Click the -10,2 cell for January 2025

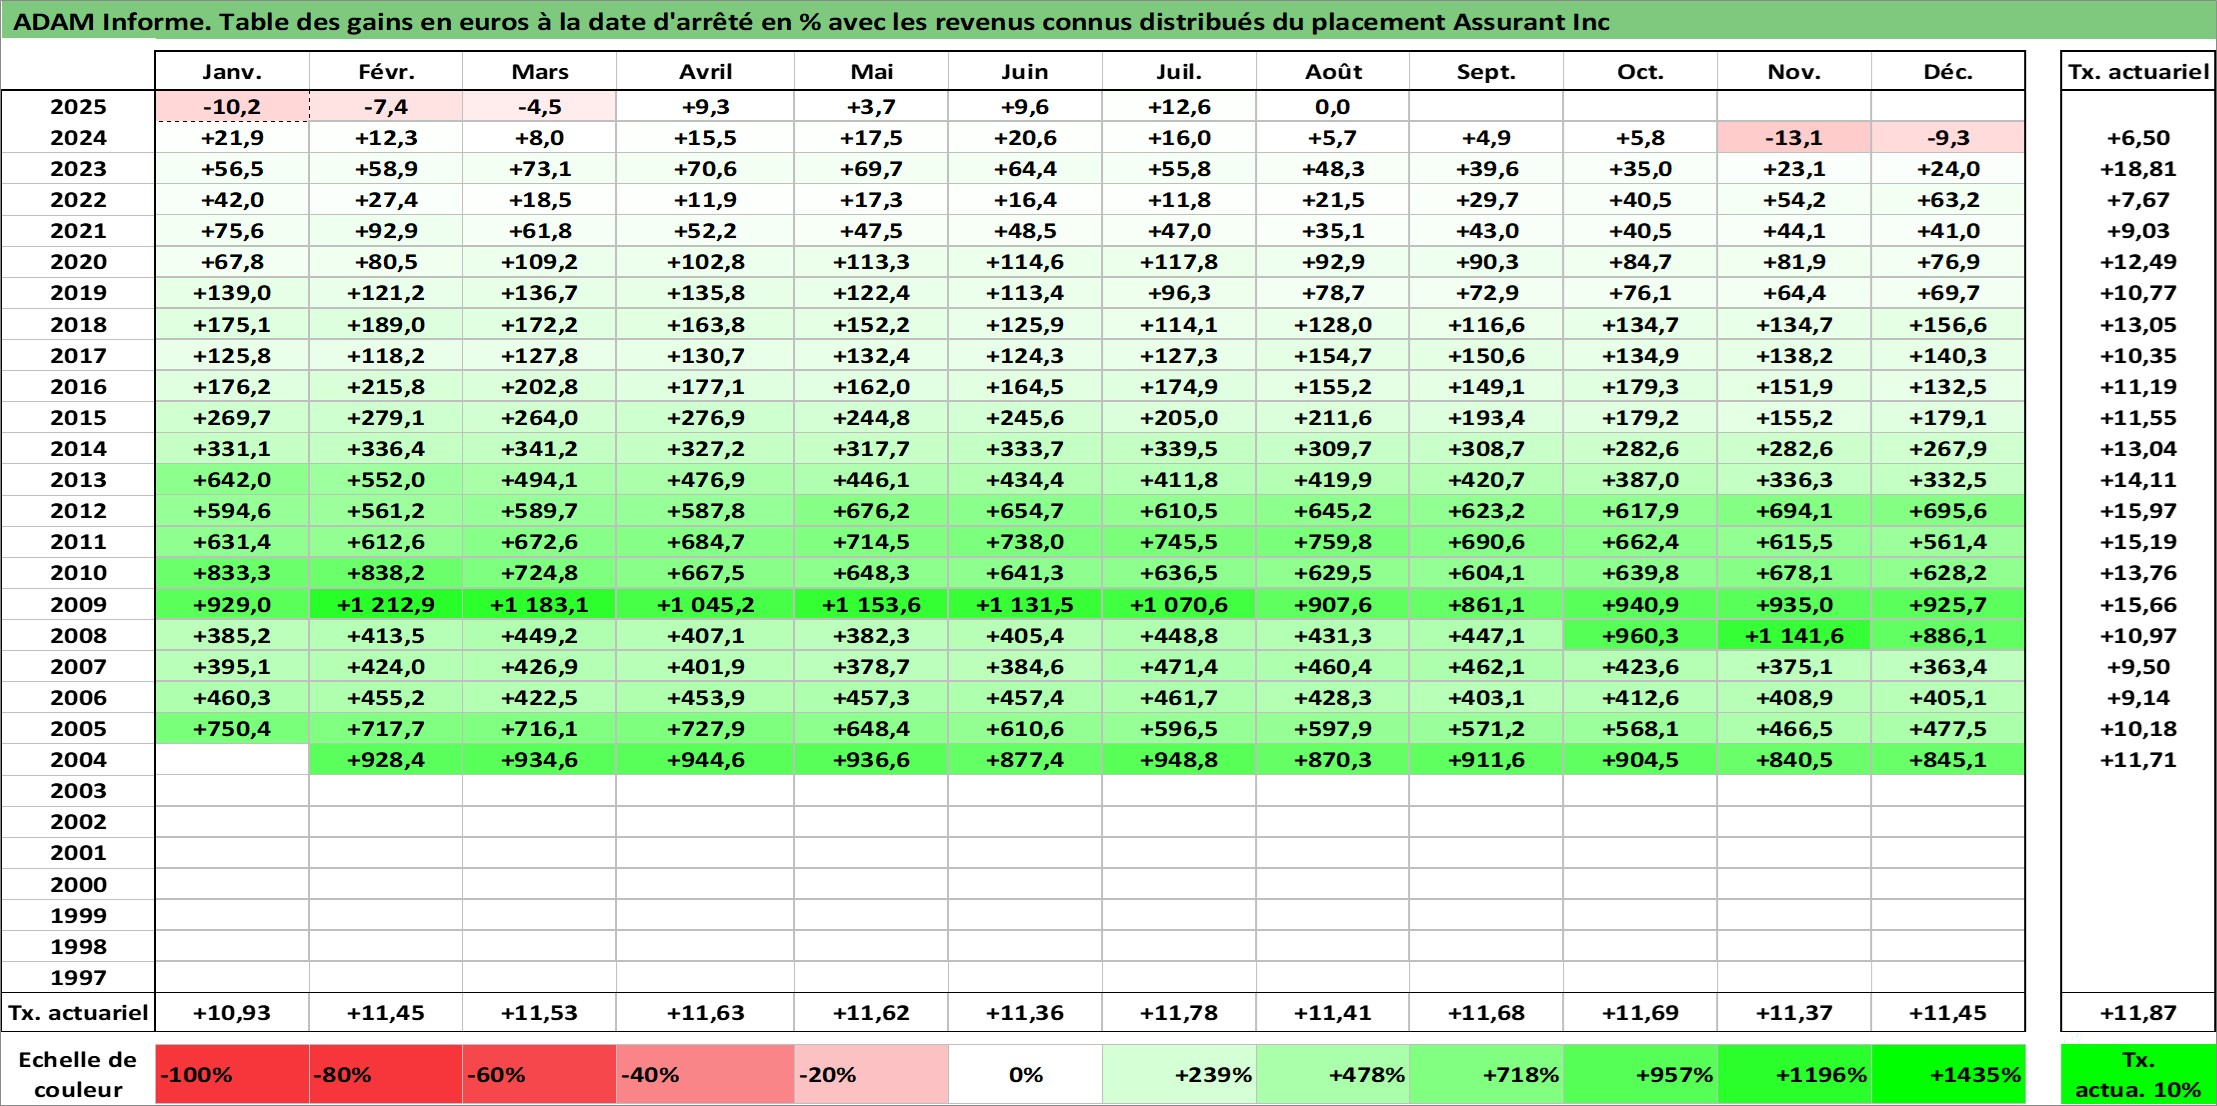click(232, 106)
